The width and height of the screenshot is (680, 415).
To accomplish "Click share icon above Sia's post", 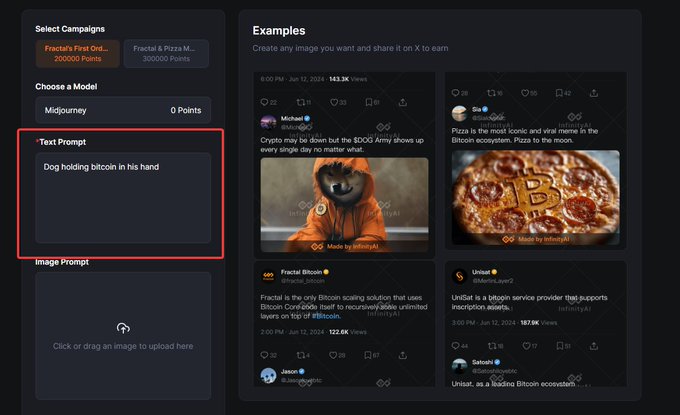I will pos(594,93).
